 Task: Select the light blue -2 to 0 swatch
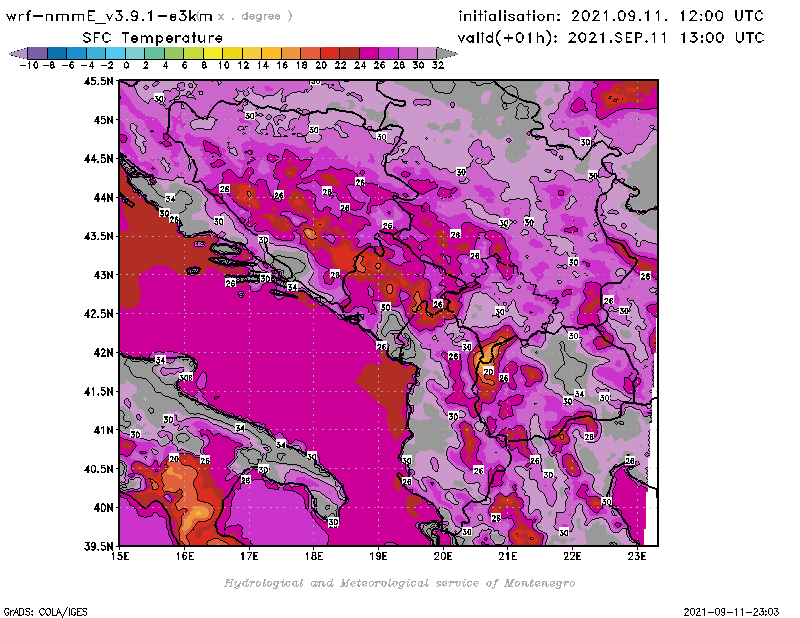[115, 53]
